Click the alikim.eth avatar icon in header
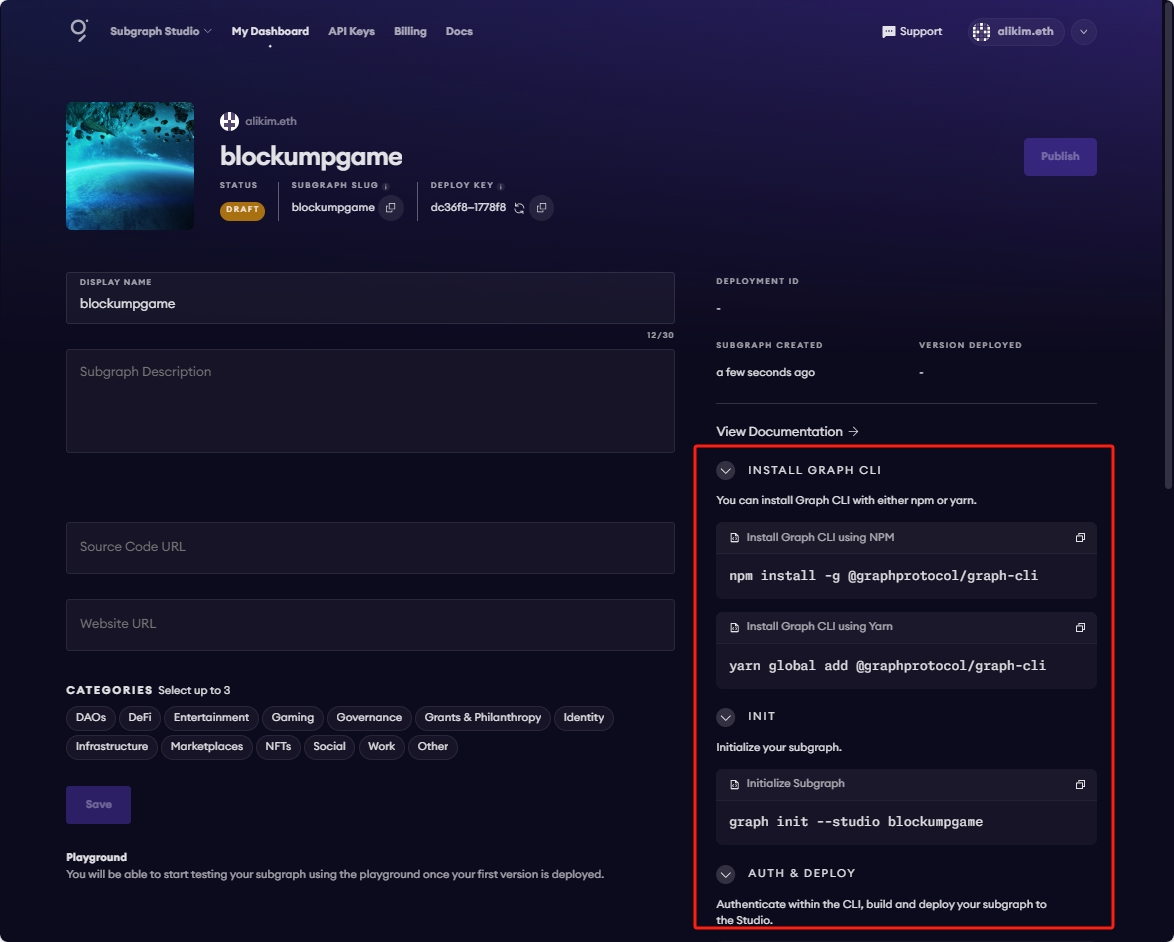The image size is (1174, 942). pyautogui.click(x=981, y=32)
